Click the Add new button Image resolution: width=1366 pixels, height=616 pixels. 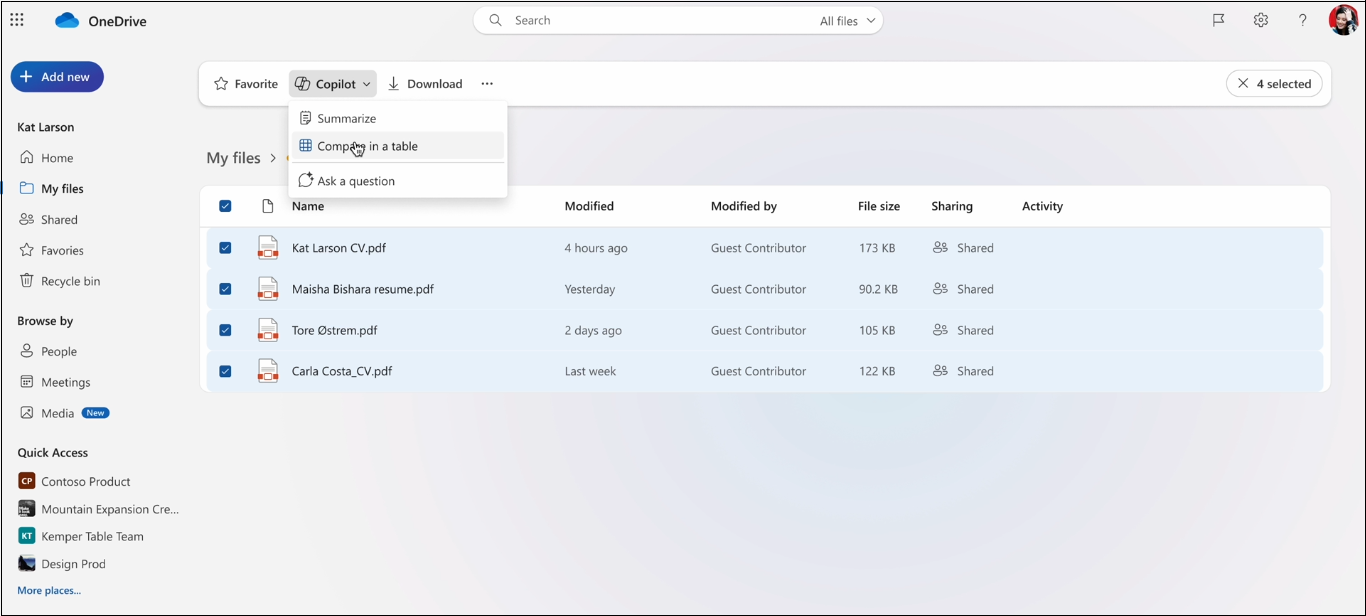(57, 77)
